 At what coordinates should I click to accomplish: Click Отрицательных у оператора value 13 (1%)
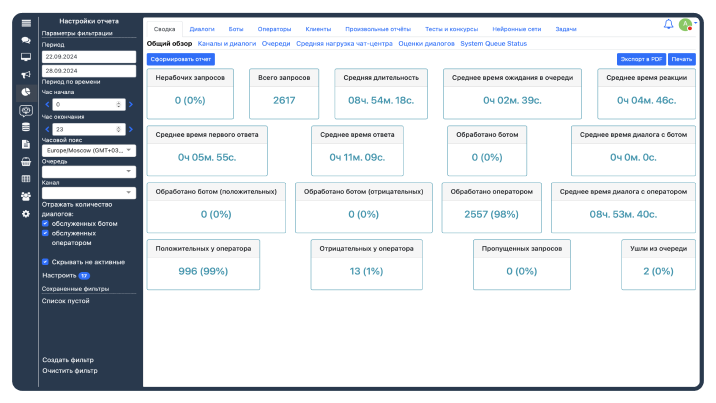point(366,272)
